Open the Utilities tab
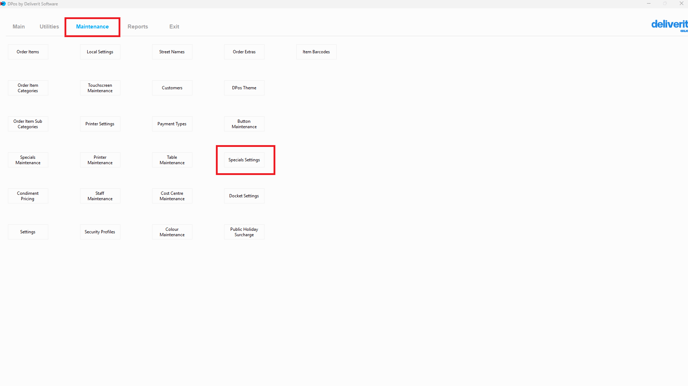This screenshot has height=386, width=688. (x=49, y=27)
